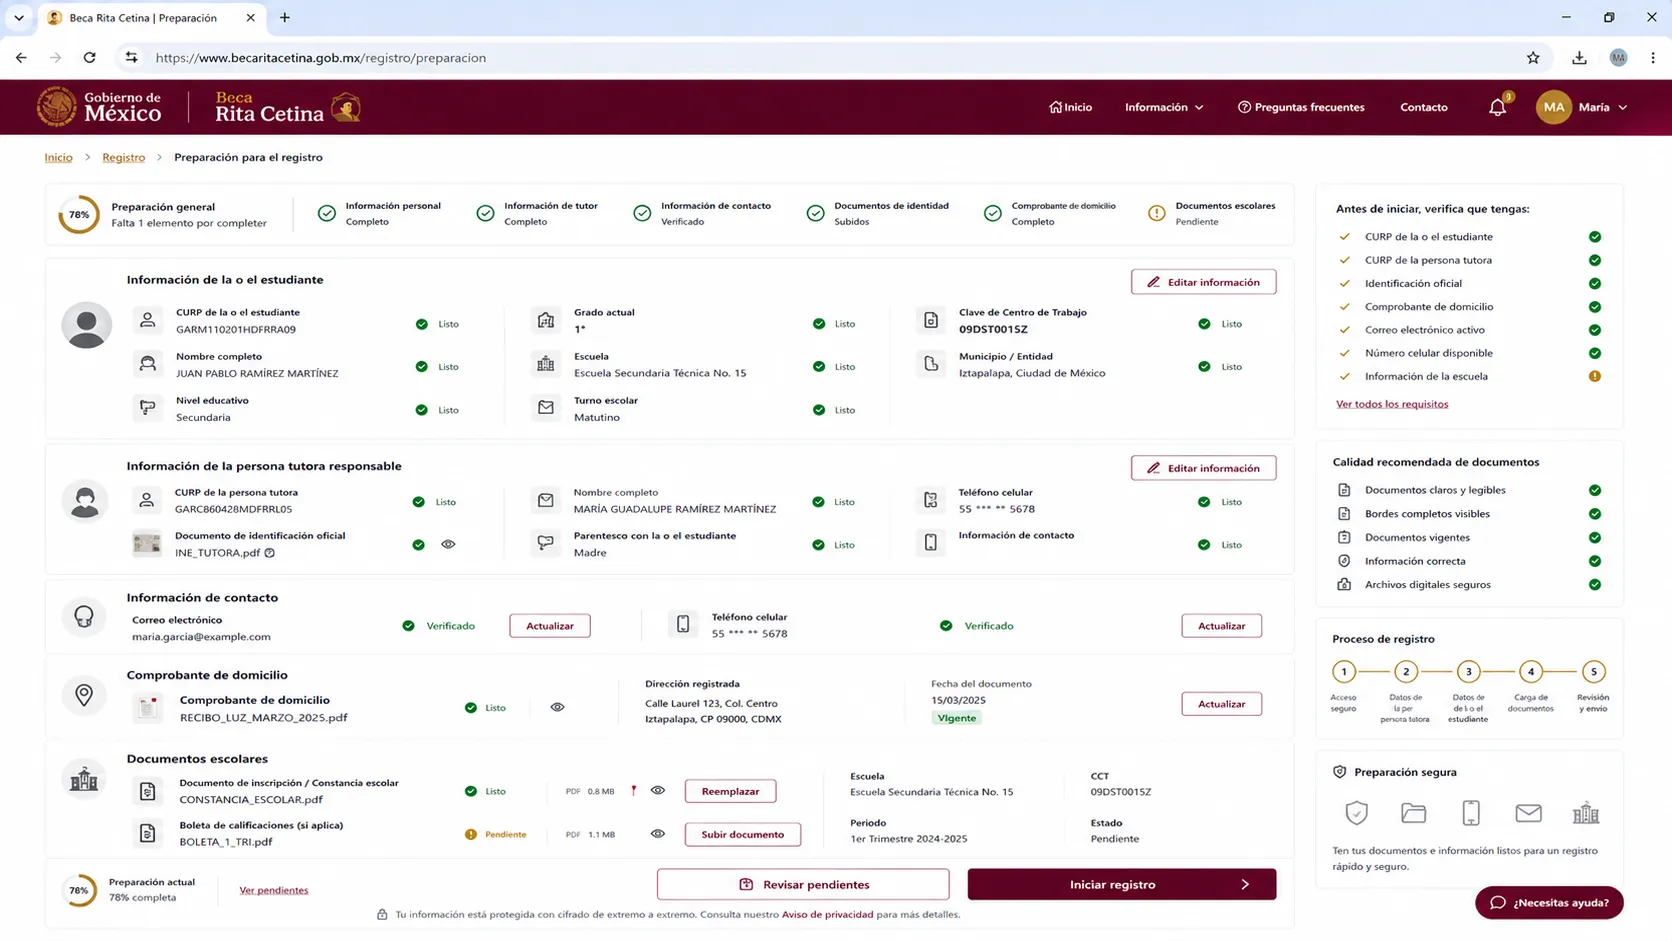Update the Comprobante de domicilio
The height and width of the screenshot is (941, 1672).
(x=1221, y=704)
